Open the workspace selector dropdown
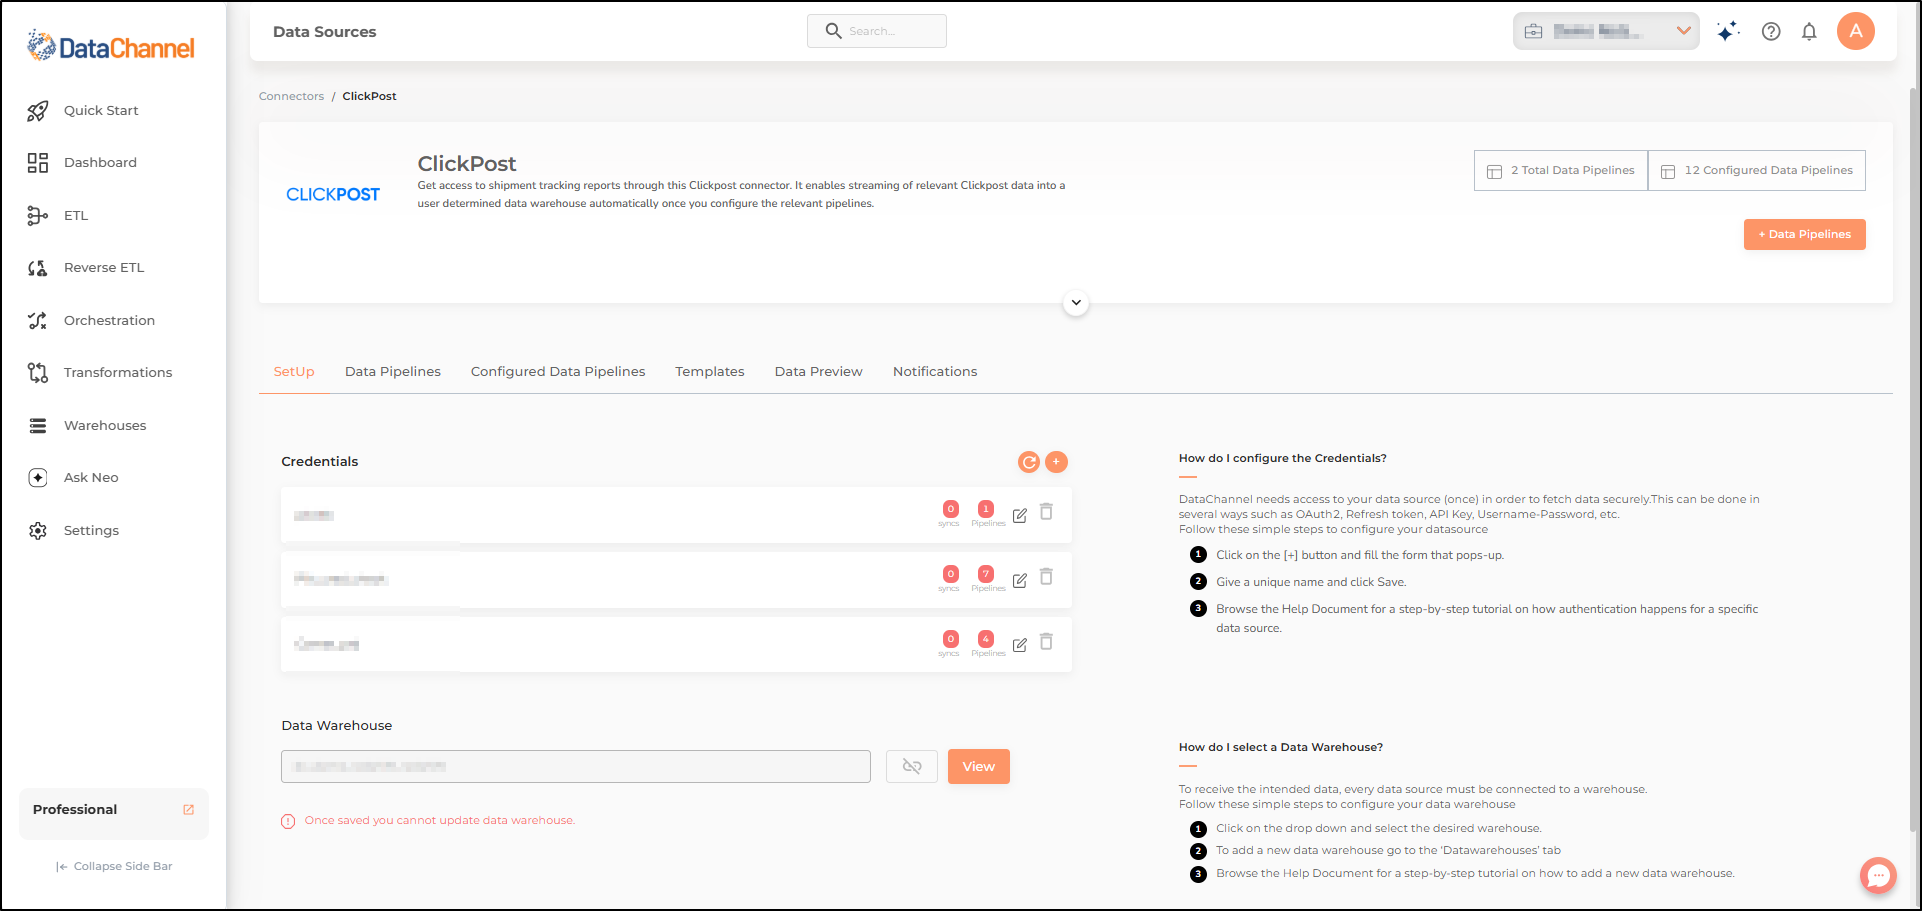 (1606, 31)
